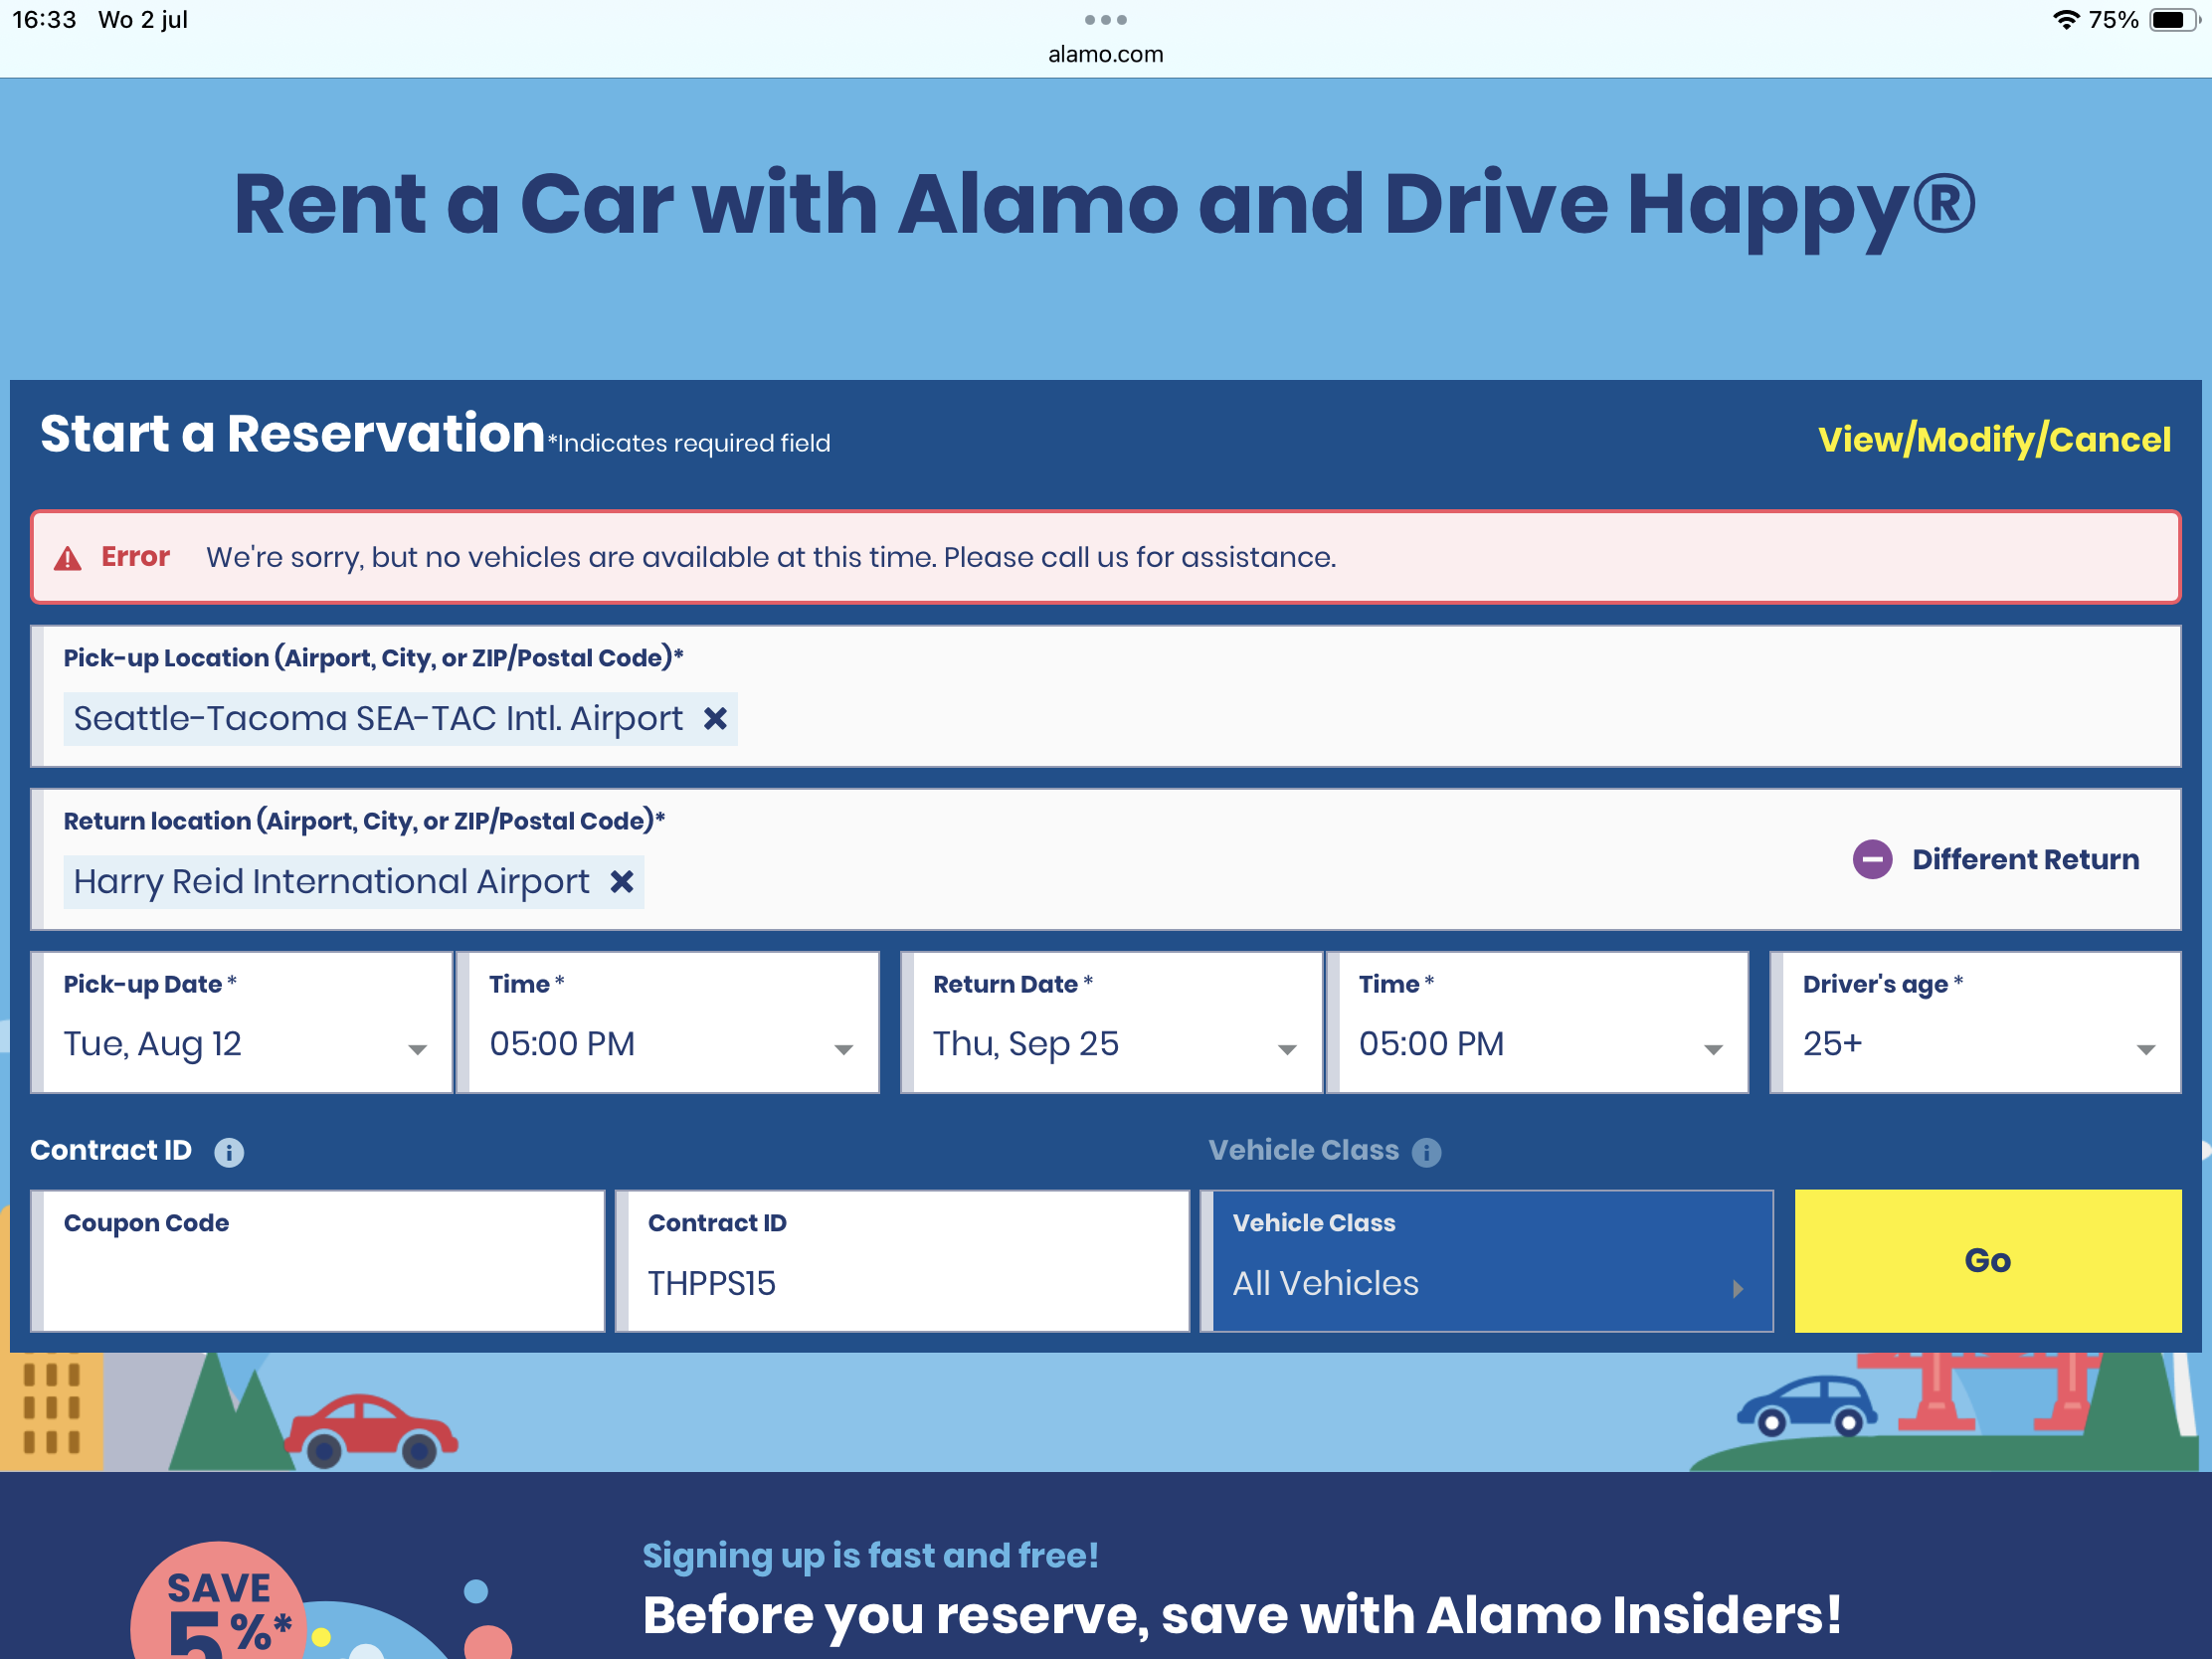This screenshot has height=1659, width=2212.
Task: Open View/Modify/Cancel link
Action: pos(1993,440)
